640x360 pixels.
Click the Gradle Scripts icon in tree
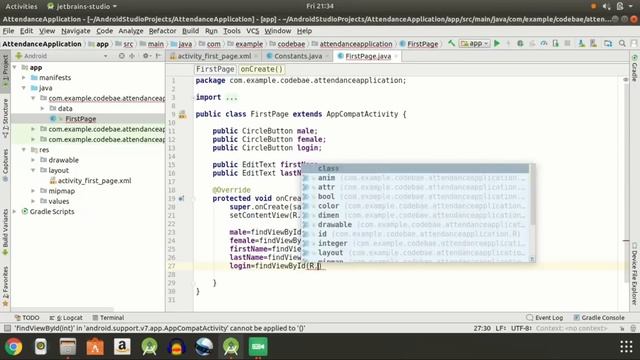25,211
